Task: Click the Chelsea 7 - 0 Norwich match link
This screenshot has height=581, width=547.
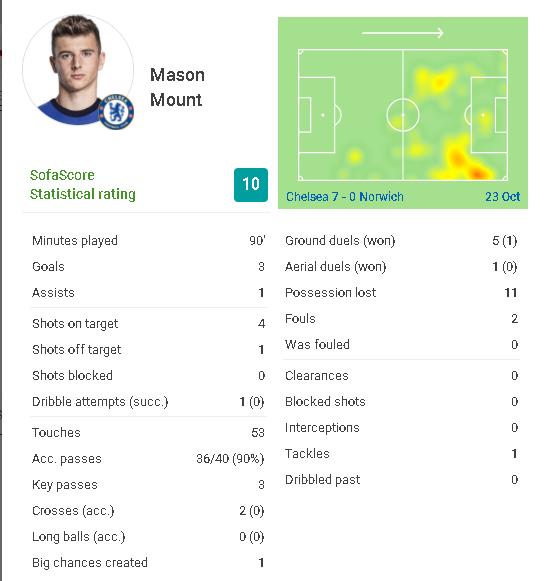Action: pos(345,196)
